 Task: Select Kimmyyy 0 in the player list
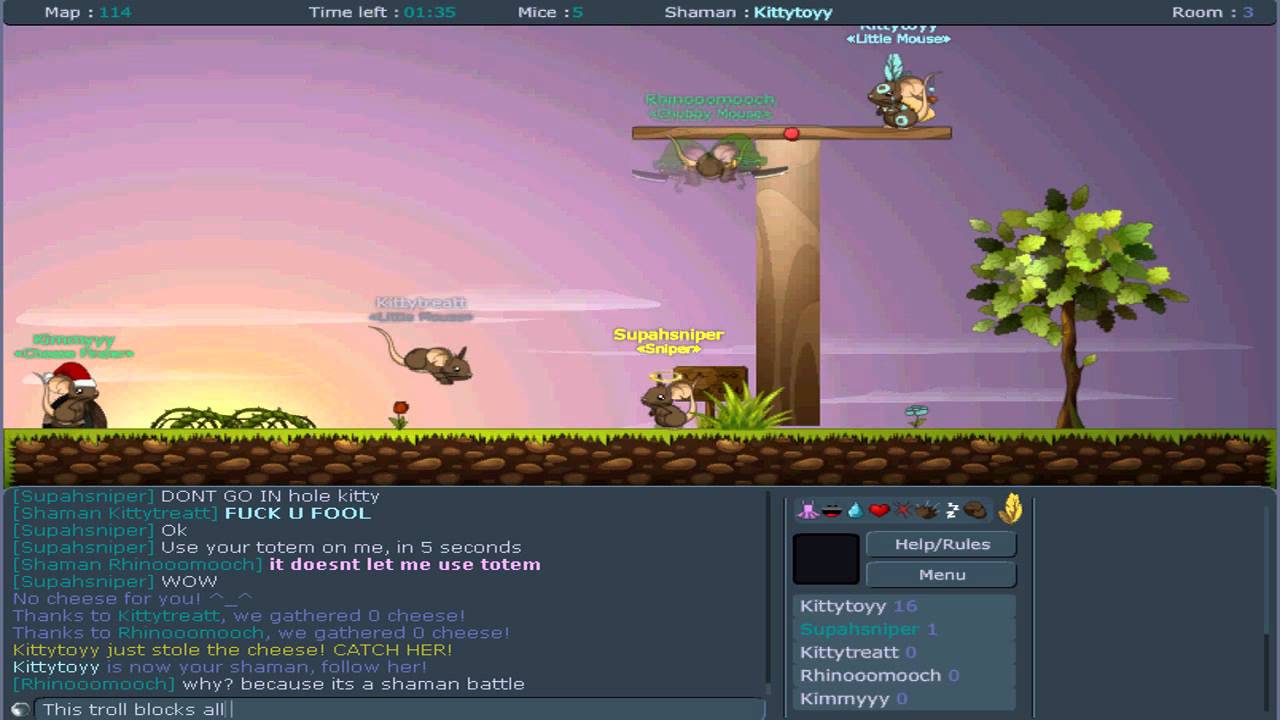(905, 698)
